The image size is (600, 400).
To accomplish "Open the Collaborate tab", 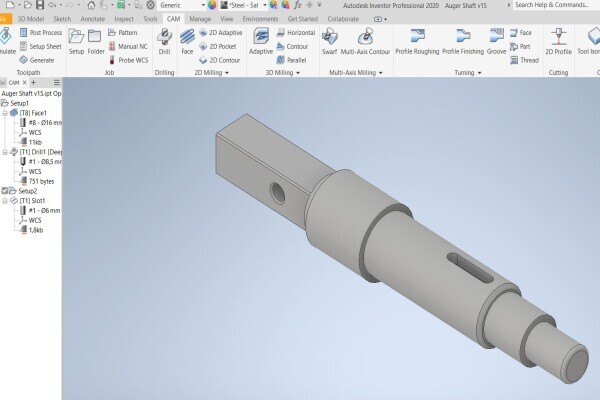I will 343,19.
